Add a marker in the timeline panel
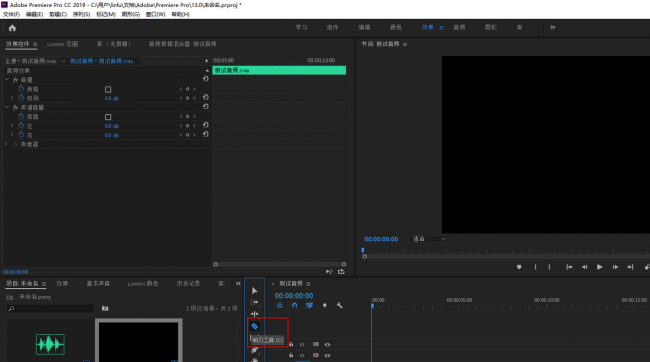This screenshot has height=362, width=650. (325, 305)
